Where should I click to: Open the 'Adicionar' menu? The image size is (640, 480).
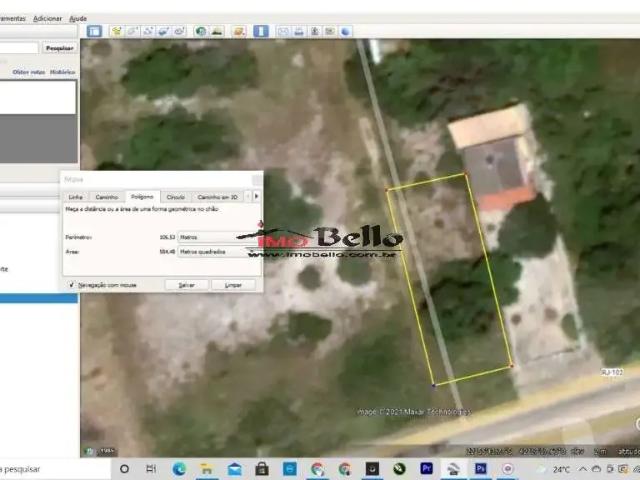pyautogui.click(x=47, y=18)
